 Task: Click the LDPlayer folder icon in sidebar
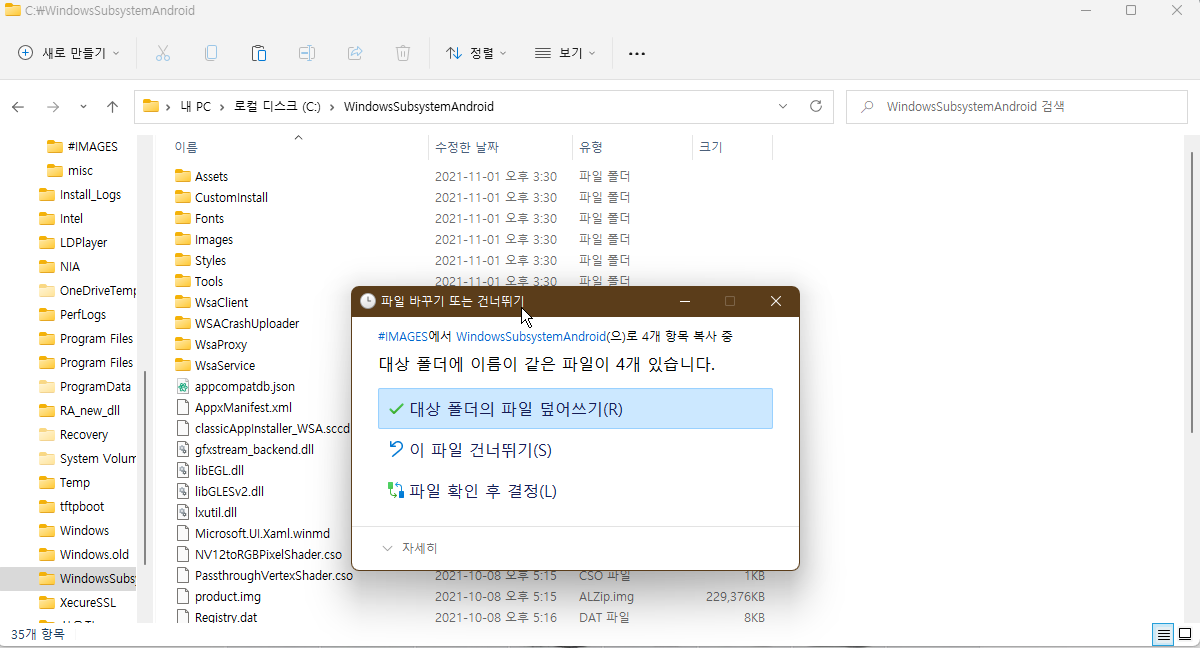[x=46, y=242]
